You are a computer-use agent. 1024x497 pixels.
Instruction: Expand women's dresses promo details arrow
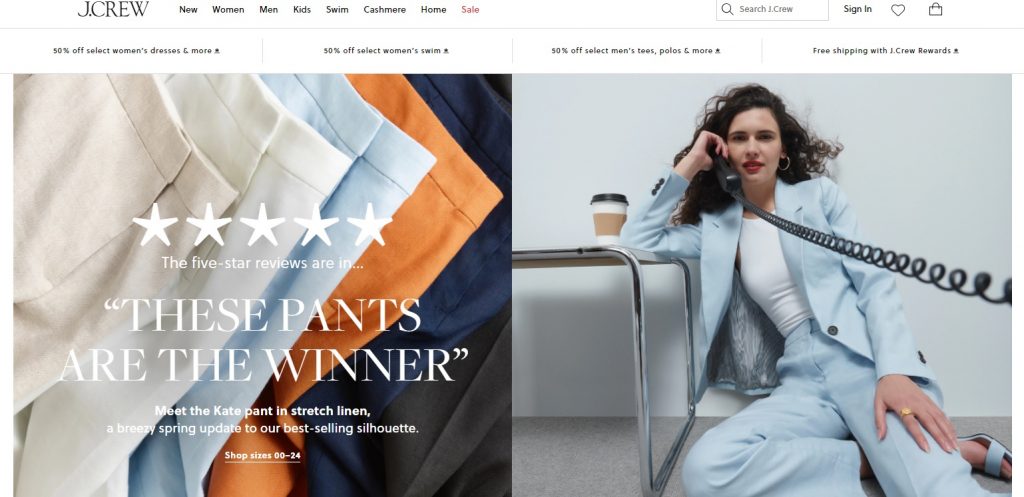(x=217, y=51)
